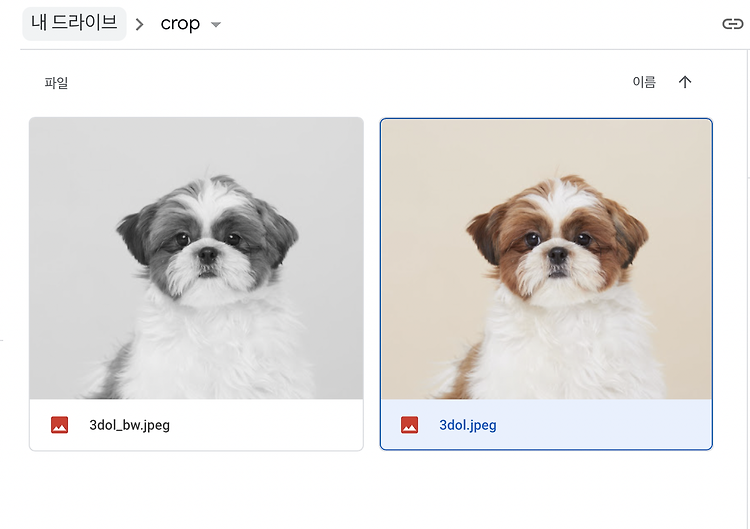
Task: Select the black and white puppy thumbnail
Action: 196,258
